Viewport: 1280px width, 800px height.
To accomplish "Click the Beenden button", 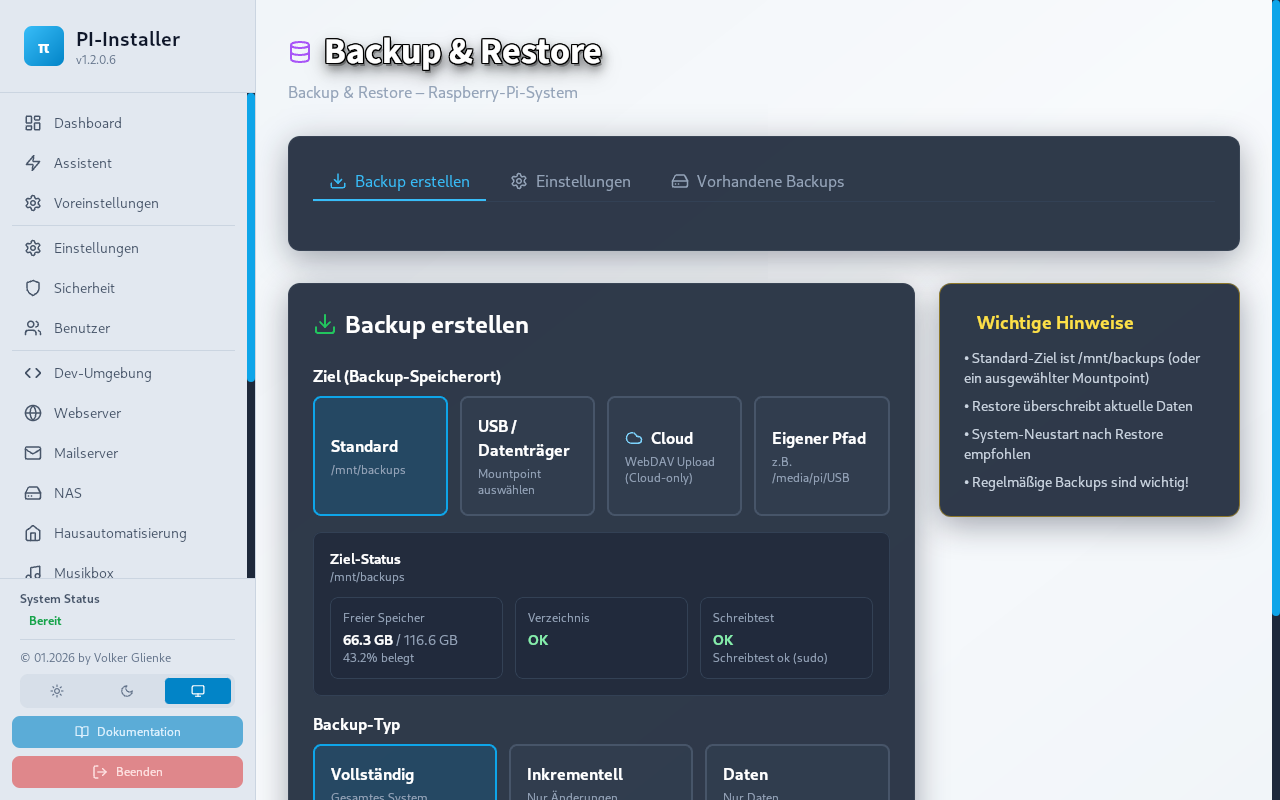I will coord(127,772).
